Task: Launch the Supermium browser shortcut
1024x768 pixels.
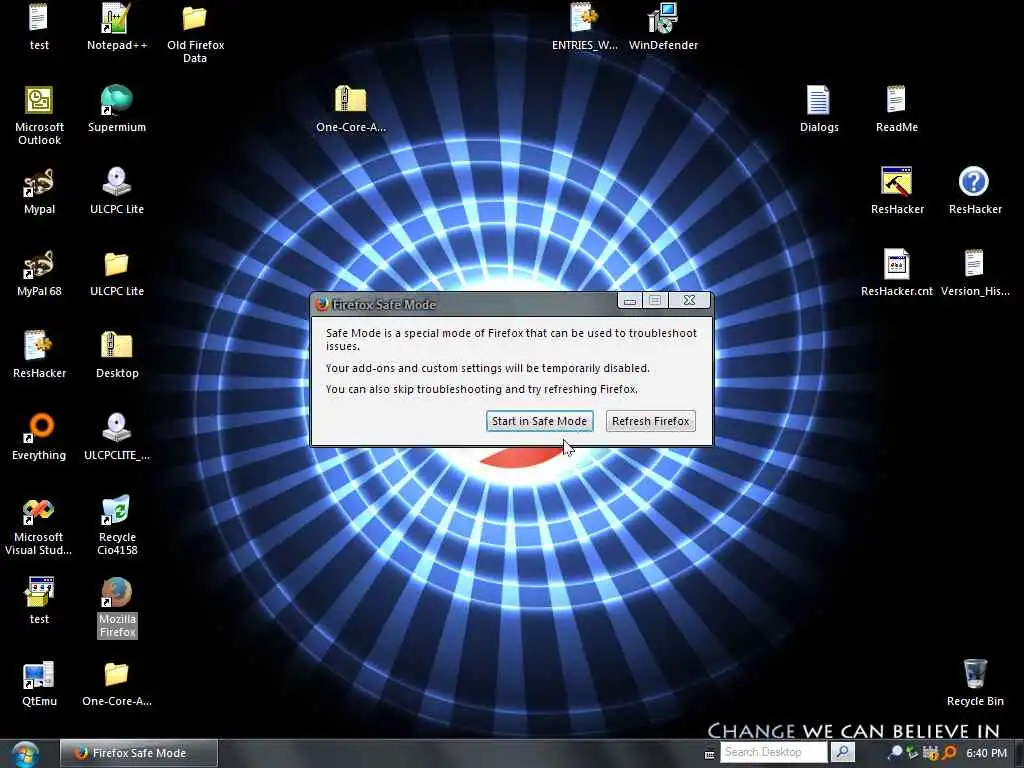Action: pyautogui.click(x=117, y=109)
